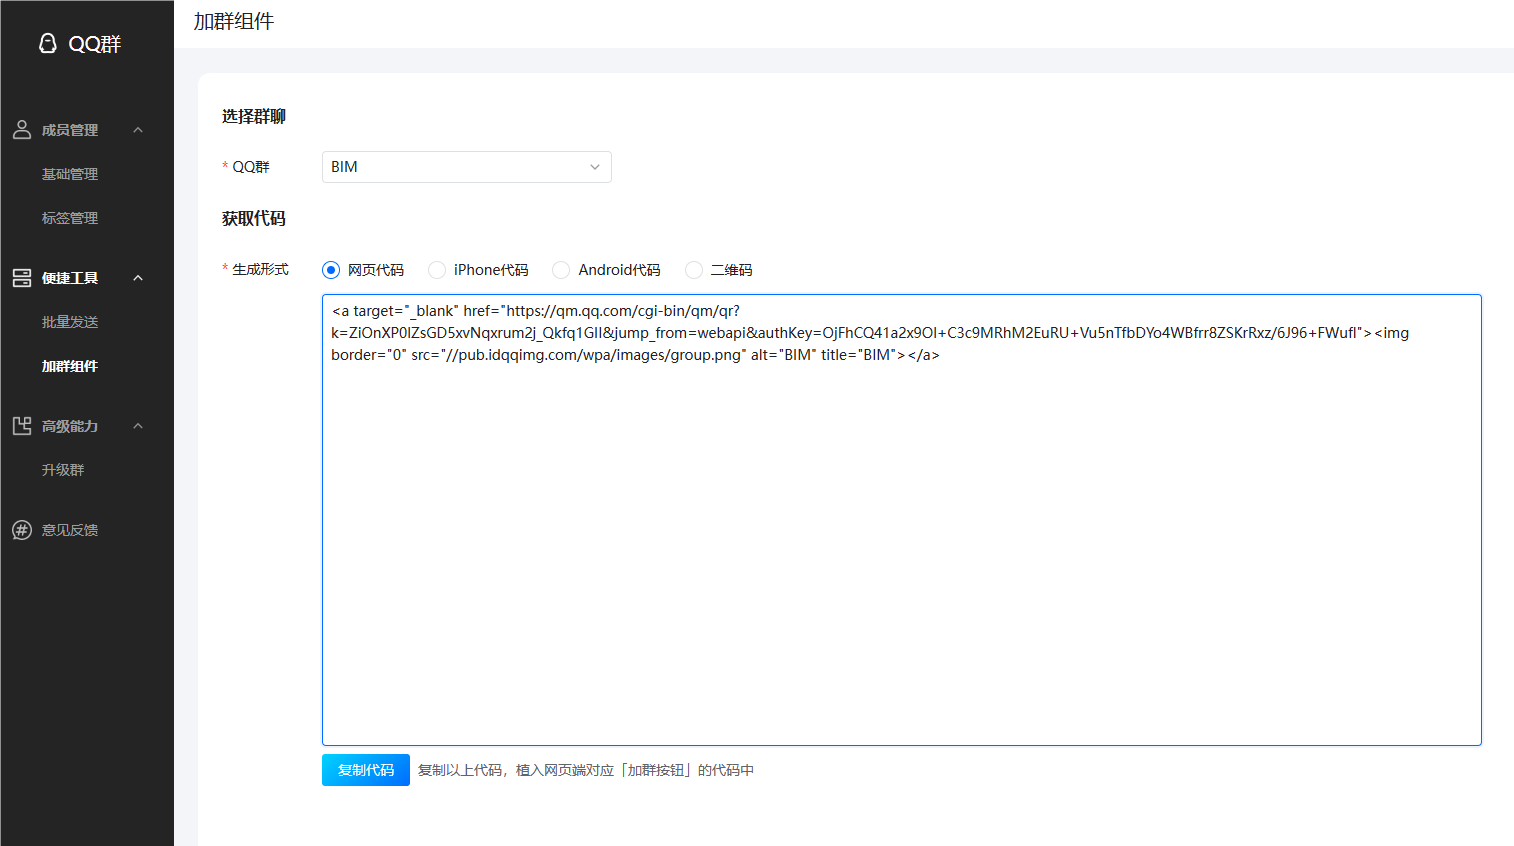Click the 加群组件 page heading
The height and width of the screenshot is (846, 1514).
tap(234, 21)
